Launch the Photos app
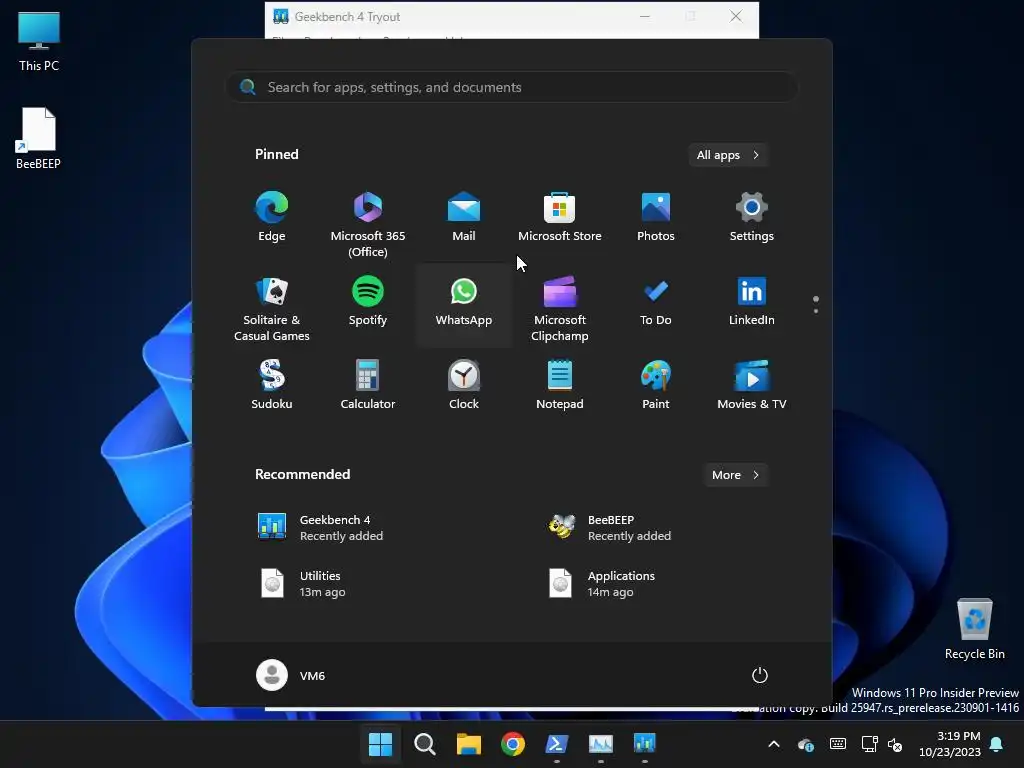 coord(656,218)
